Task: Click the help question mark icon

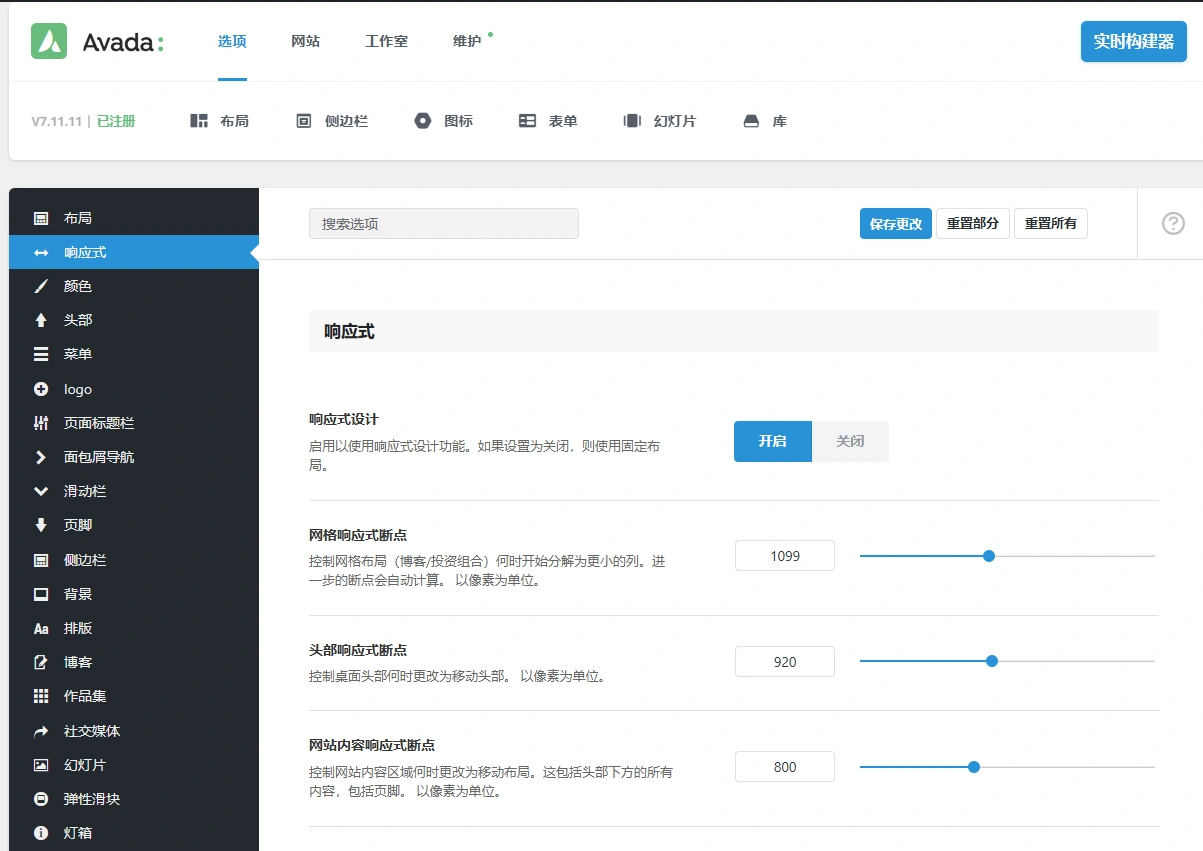Action: click(1172, 223)
